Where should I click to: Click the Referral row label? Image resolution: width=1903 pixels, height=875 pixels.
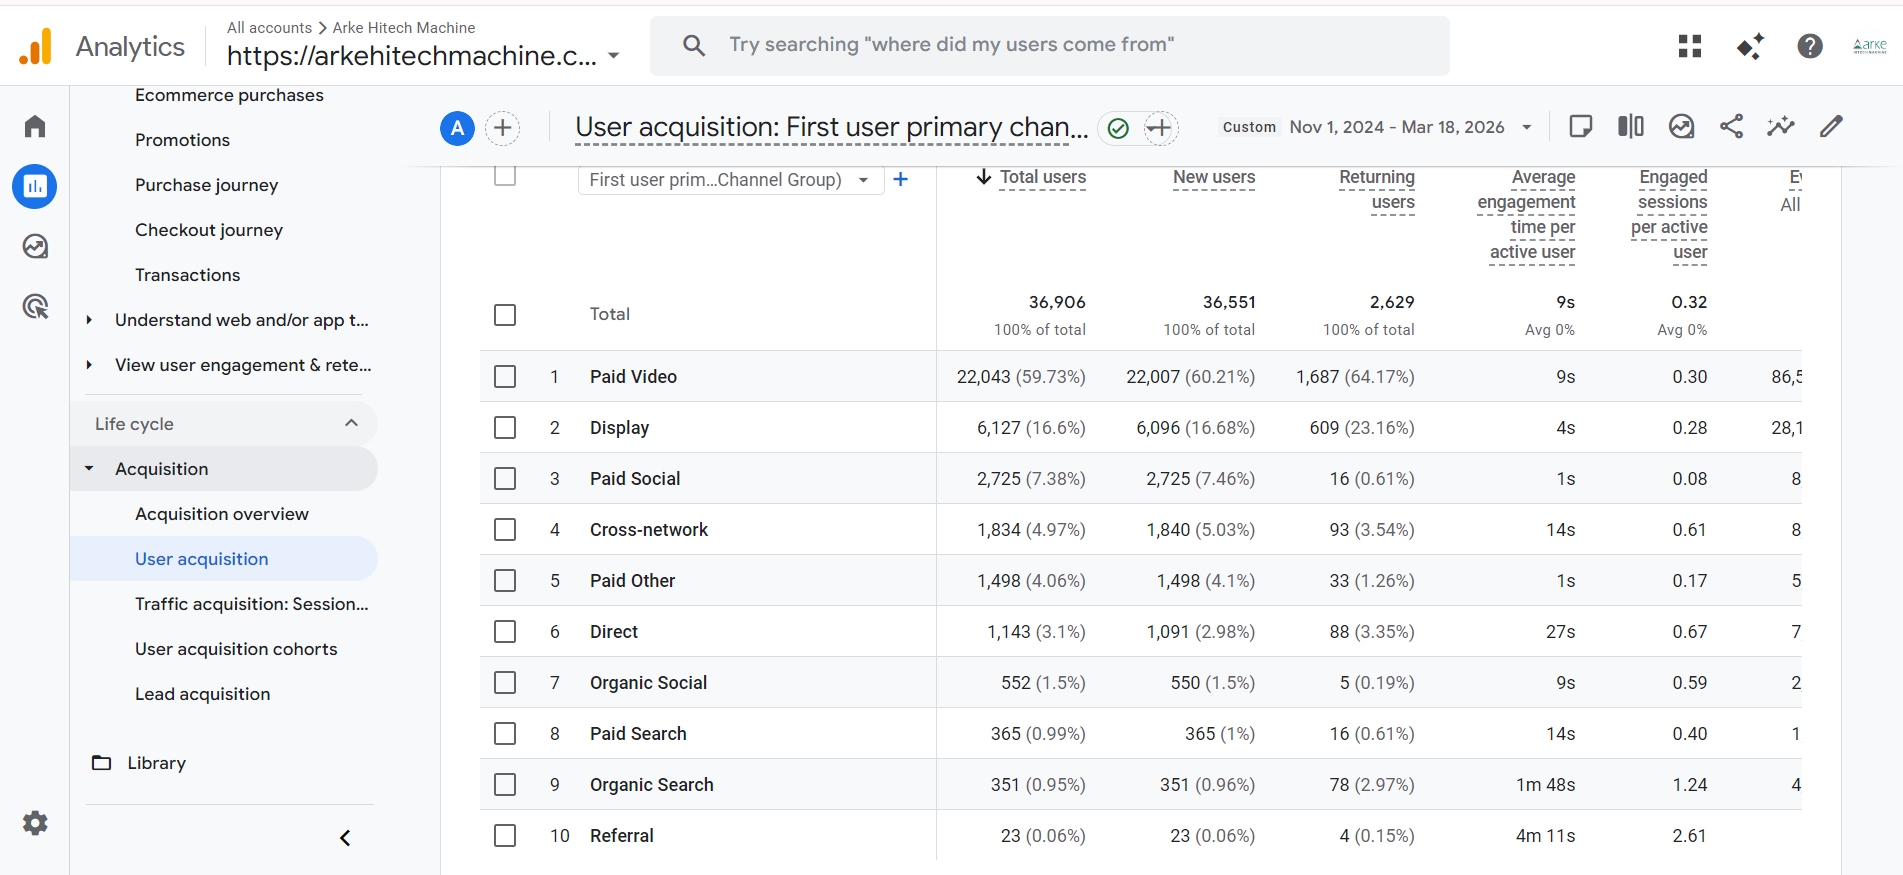point(622,836)
